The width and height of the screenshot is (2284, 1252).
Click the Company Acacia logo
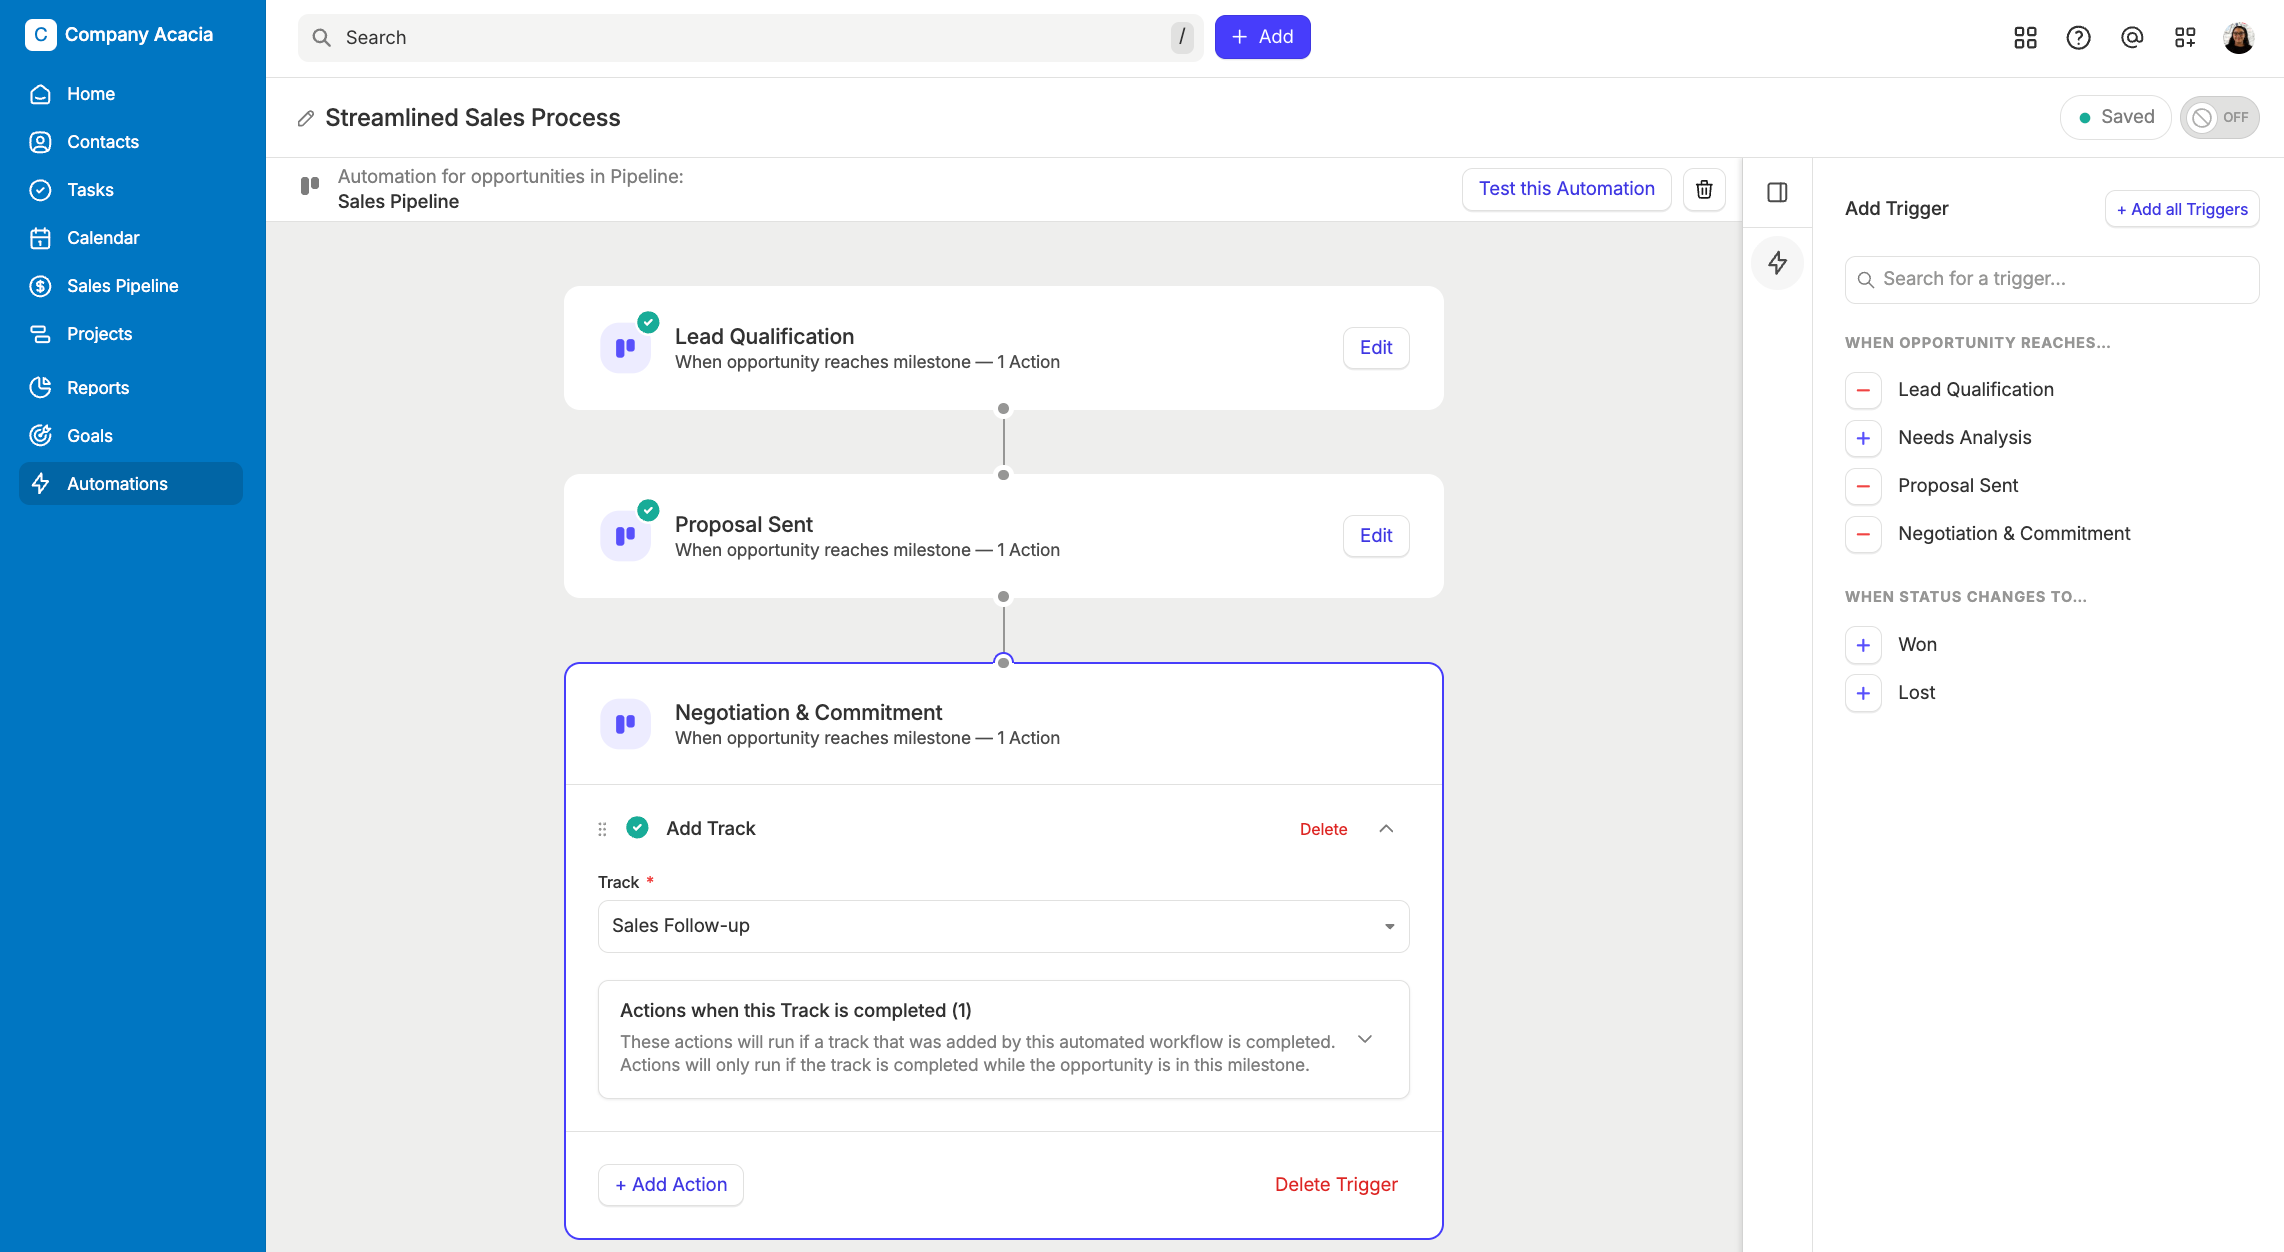[40, 34]
